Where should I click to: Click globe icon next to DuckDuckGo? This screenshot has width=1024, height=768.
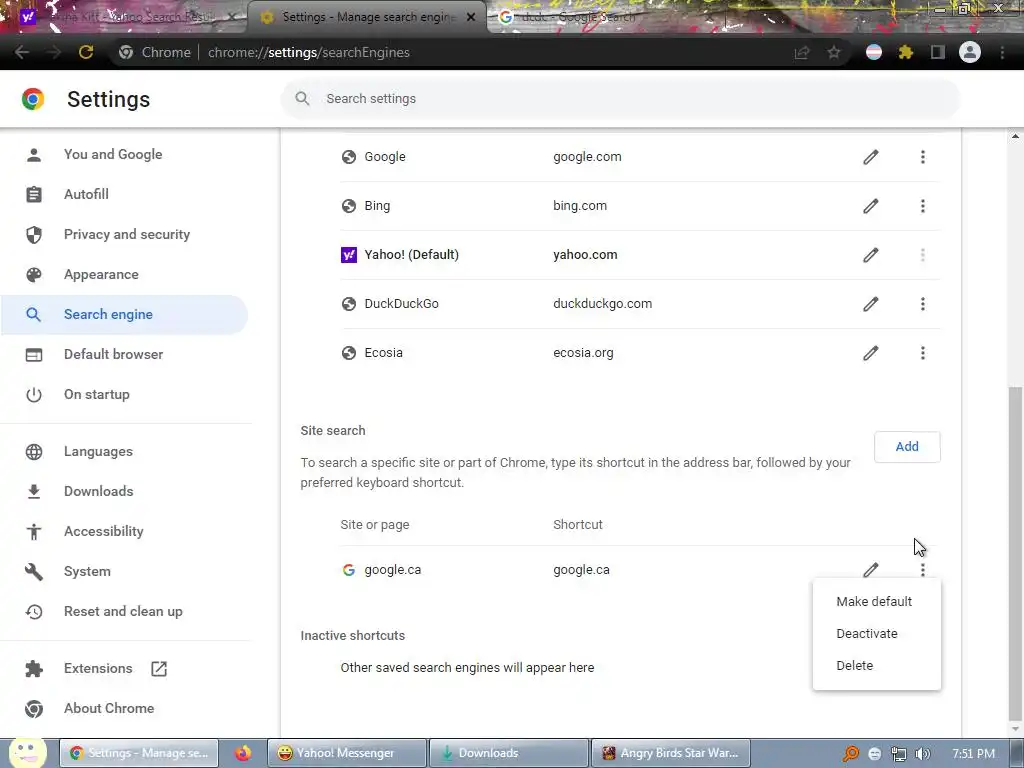click(x=349, y=304)
